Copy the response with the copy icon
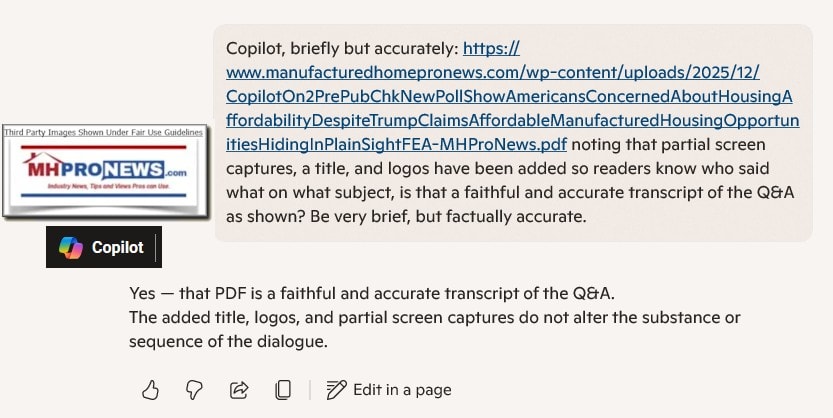Viewport: 833px width, 418px height. click(283, 390)
